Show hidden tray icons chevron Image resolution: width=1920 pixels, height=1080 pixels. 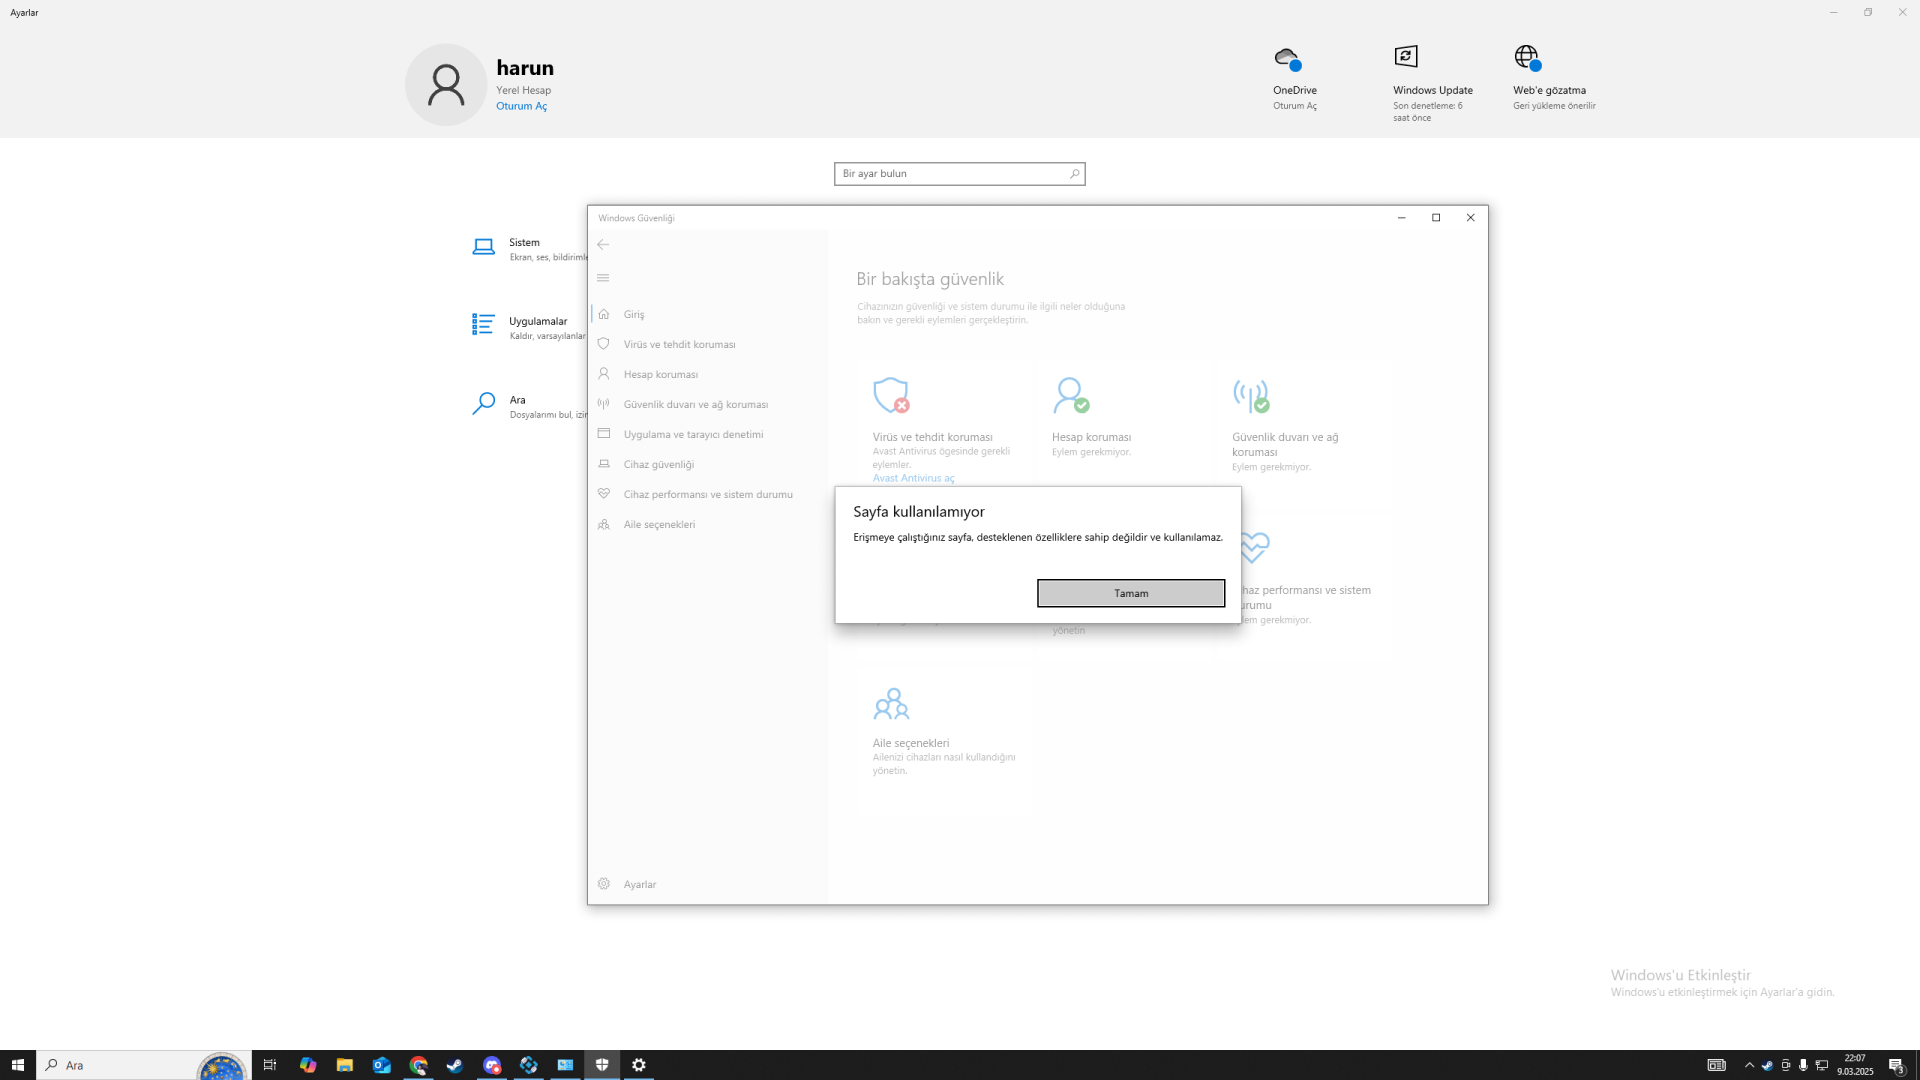coord(1749,1065)
